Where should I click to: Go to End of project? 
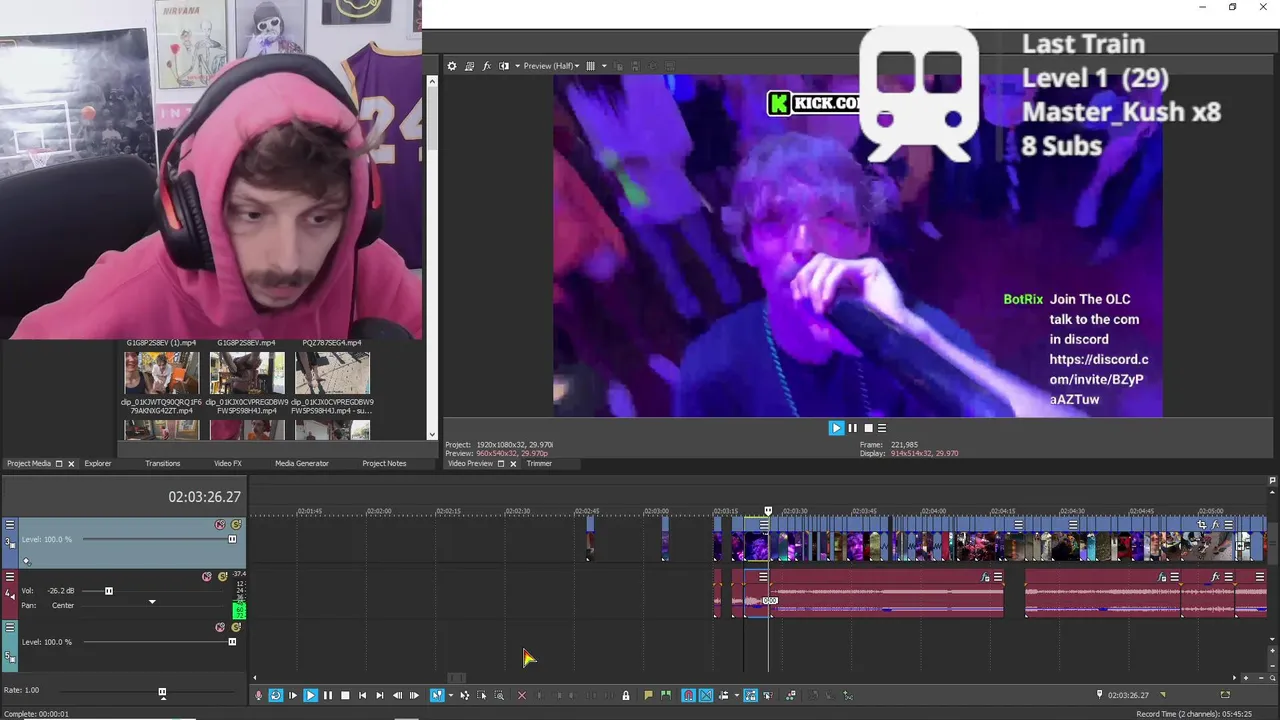(379, 696)
